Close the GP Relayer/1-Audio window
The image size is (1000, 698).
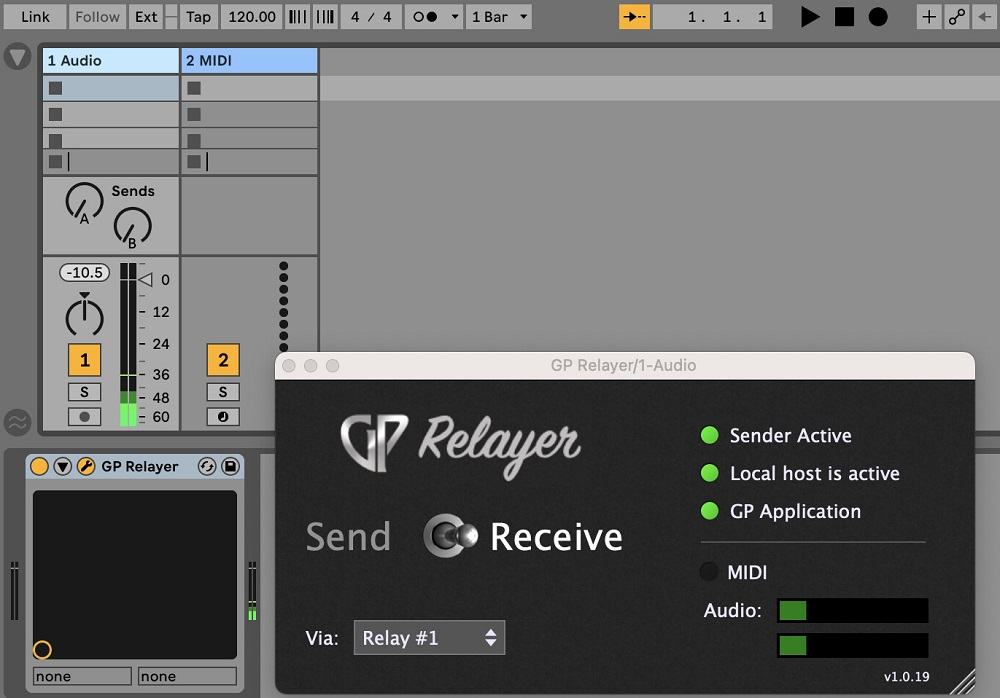[x=289, y=366]
